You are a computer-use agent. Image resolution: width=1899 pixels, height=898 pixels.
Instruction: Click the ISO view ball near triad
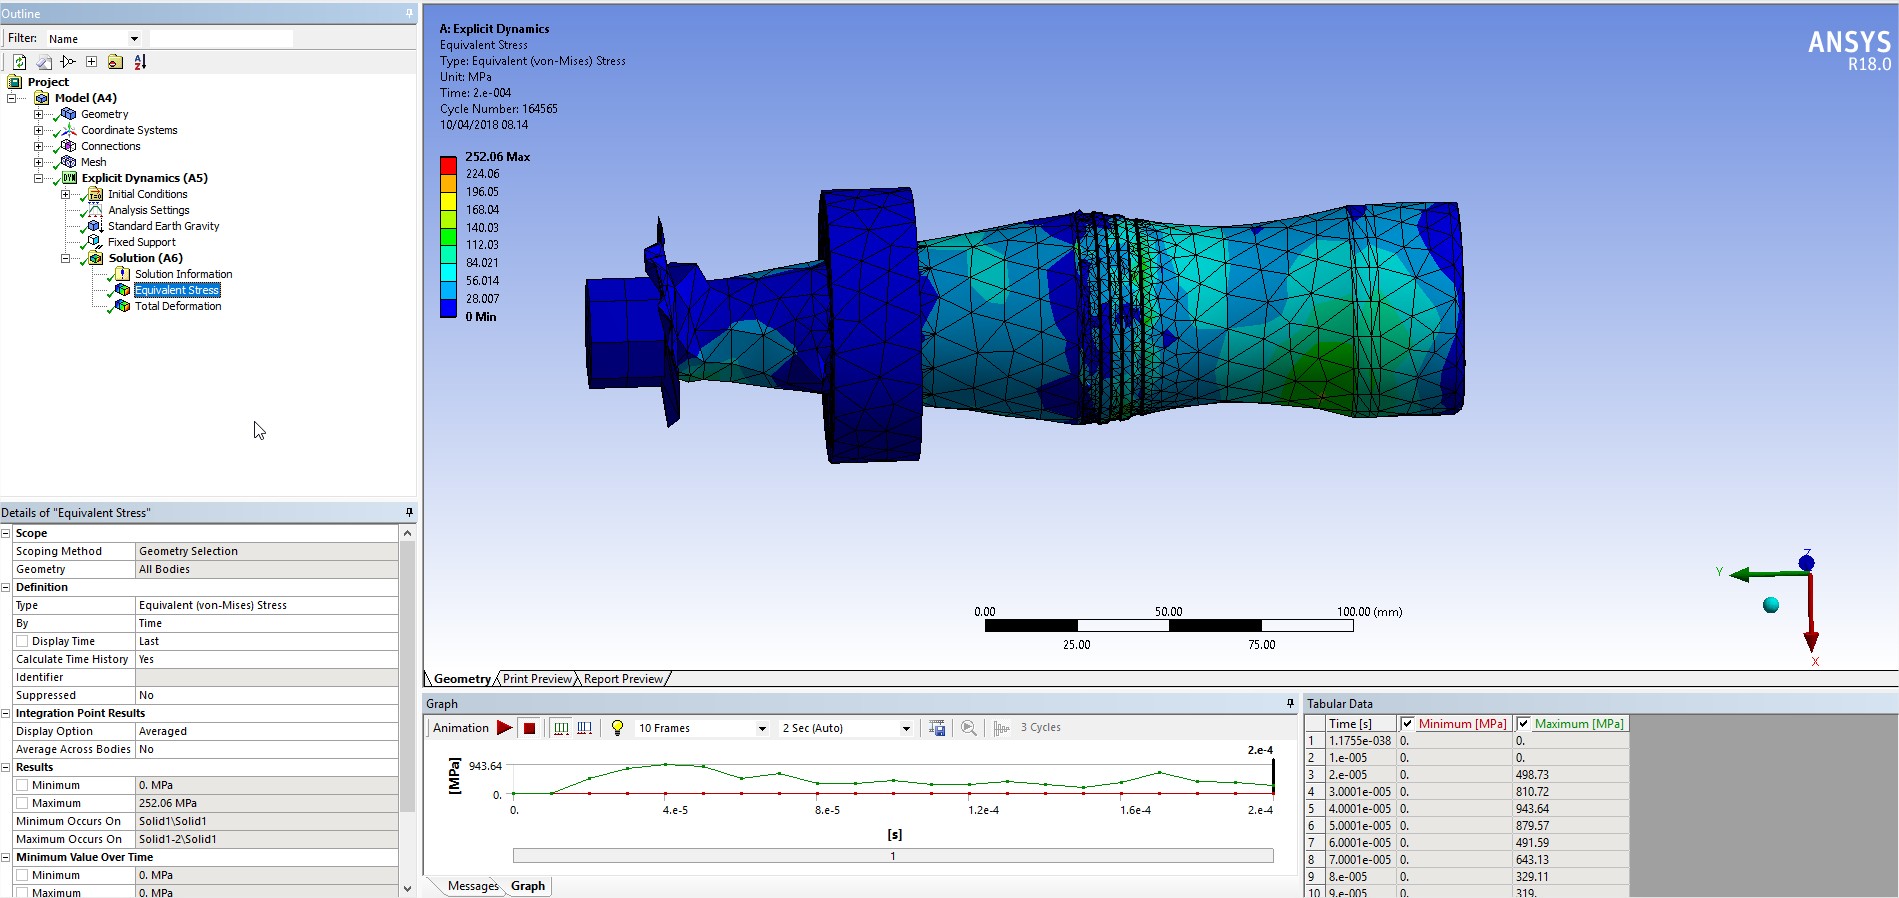1771,605
